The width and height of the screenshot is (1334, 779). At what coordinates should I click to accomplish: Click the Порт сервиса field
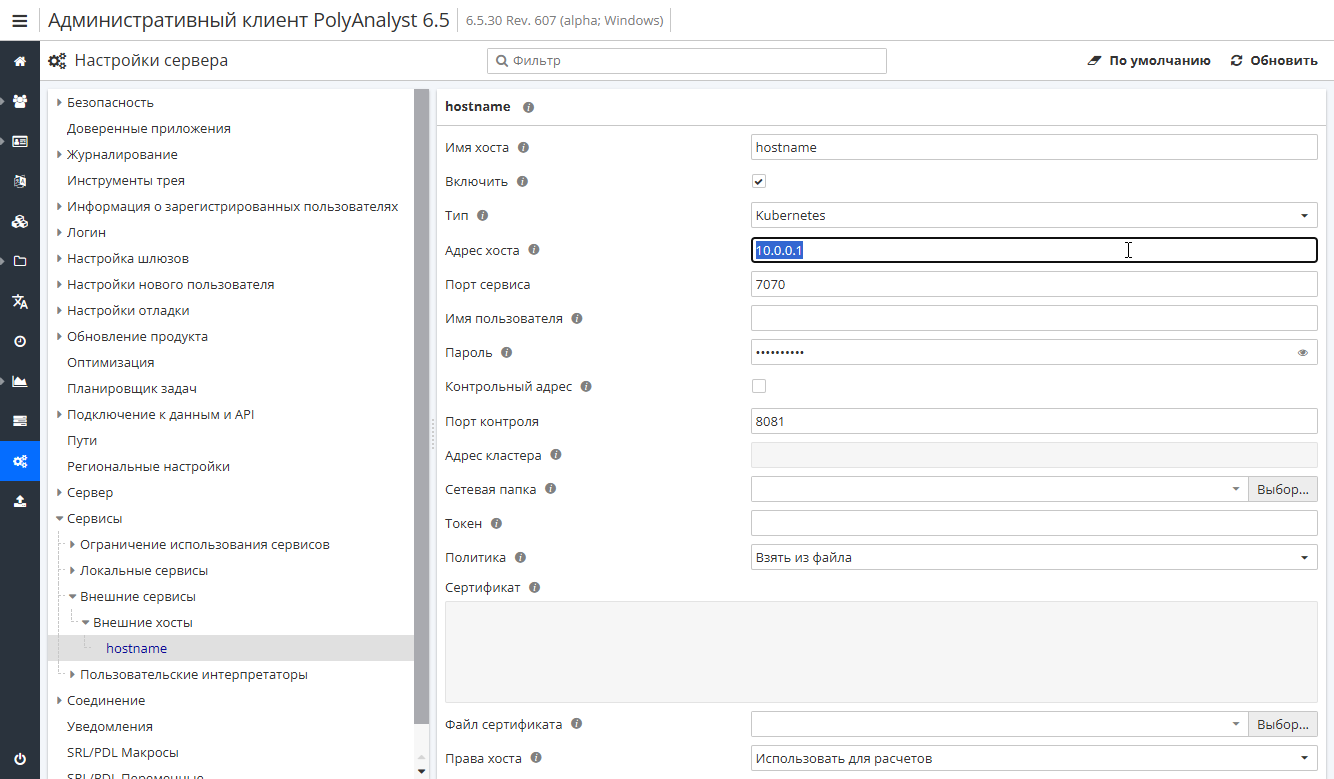(x=1034, y=284)
